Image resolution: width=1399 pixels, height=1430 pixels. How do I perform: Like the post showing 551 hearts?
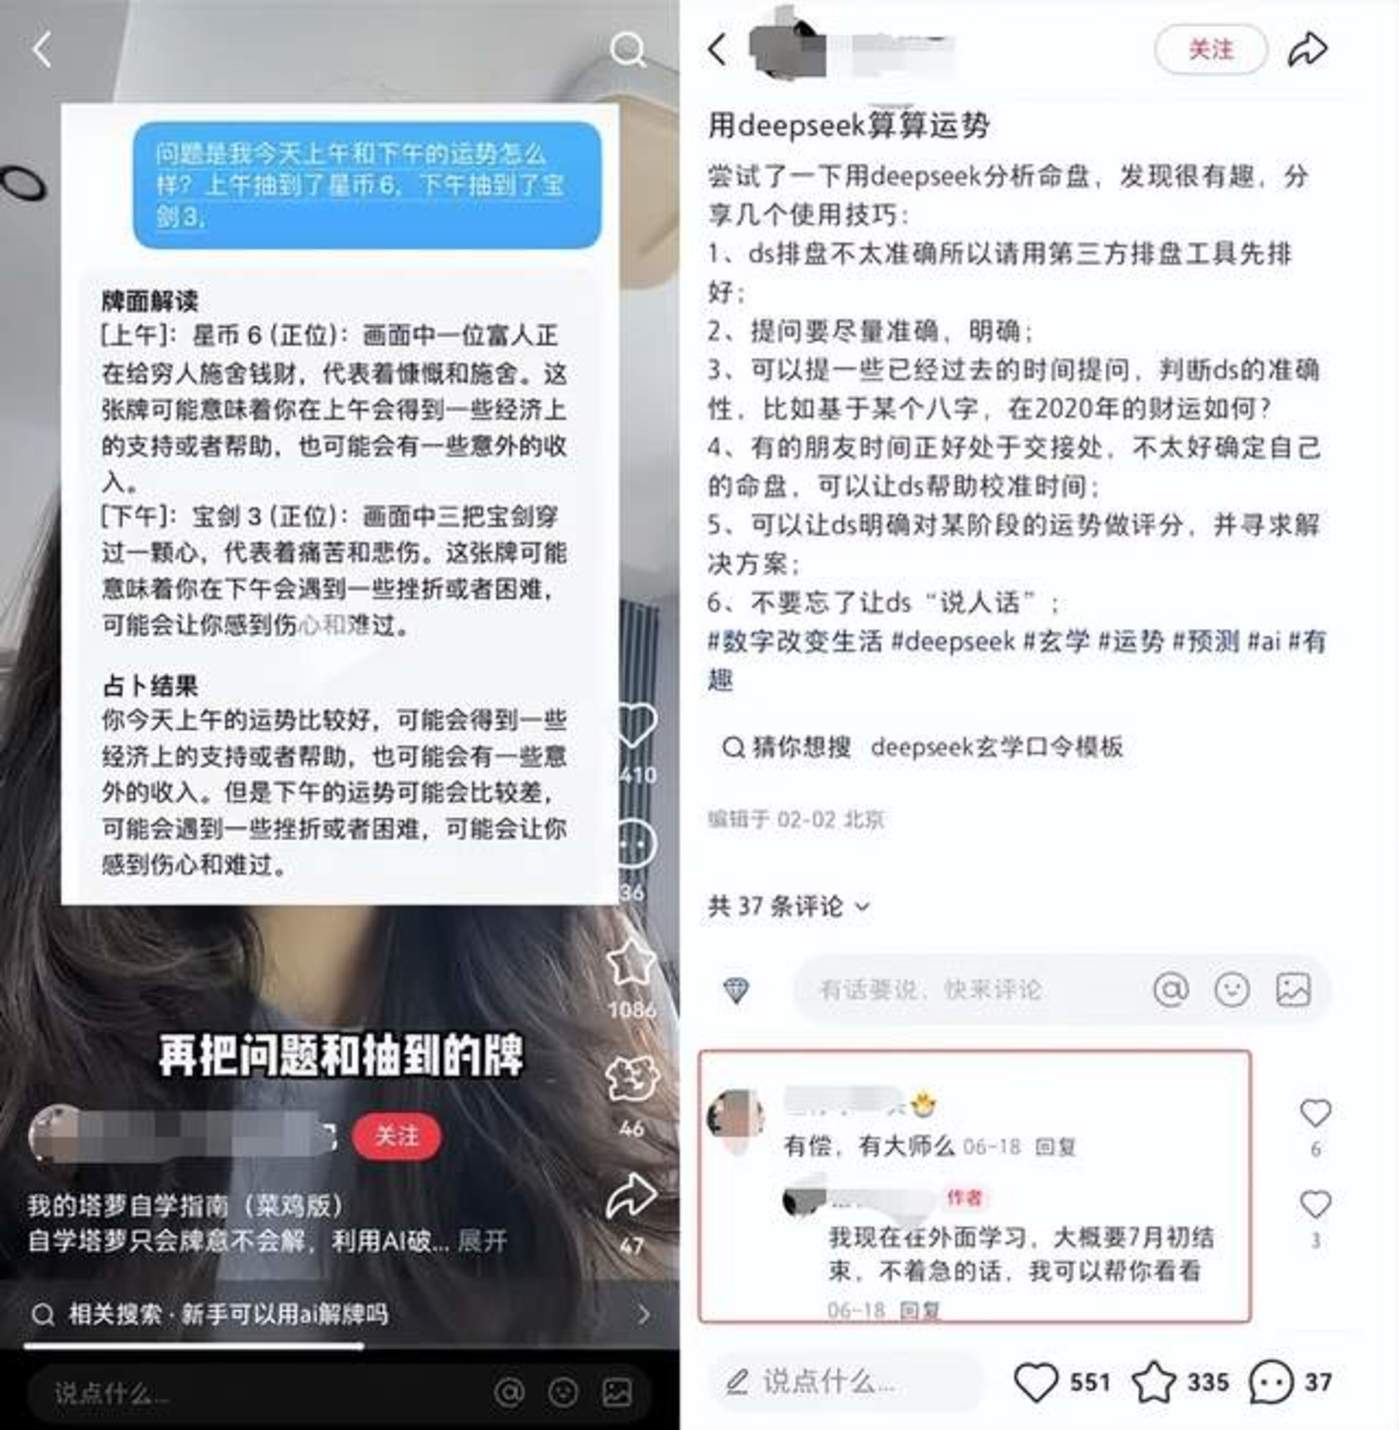point(1035,1382)
